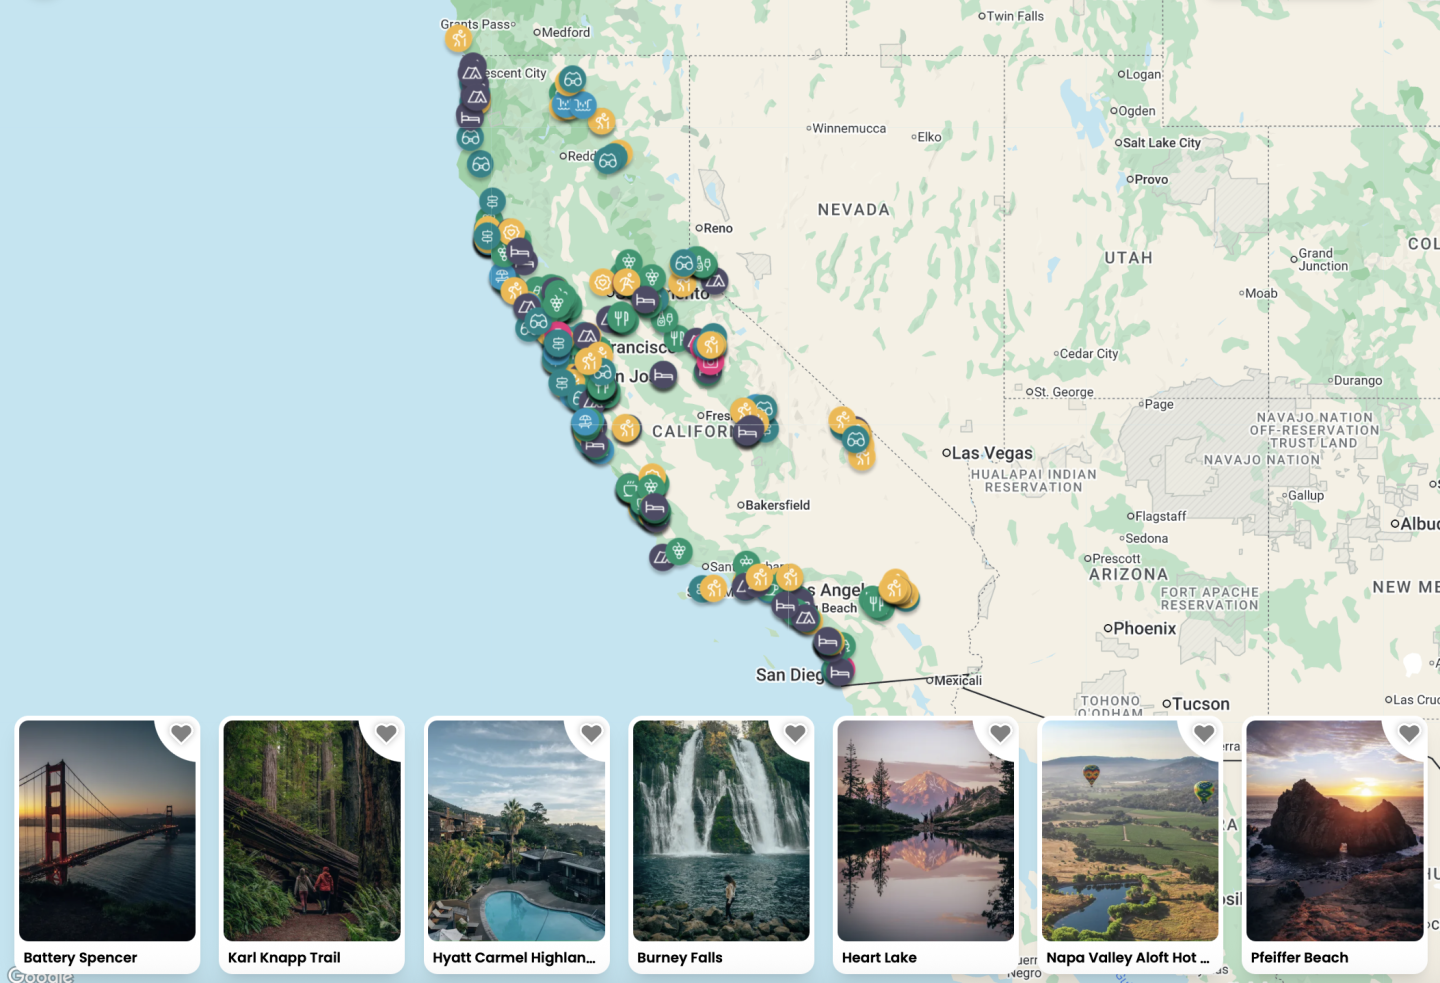Click the pink camera photo-spot marker near San Jose
This screenshot has height=983, width=1440.
(x=709, y=363)
